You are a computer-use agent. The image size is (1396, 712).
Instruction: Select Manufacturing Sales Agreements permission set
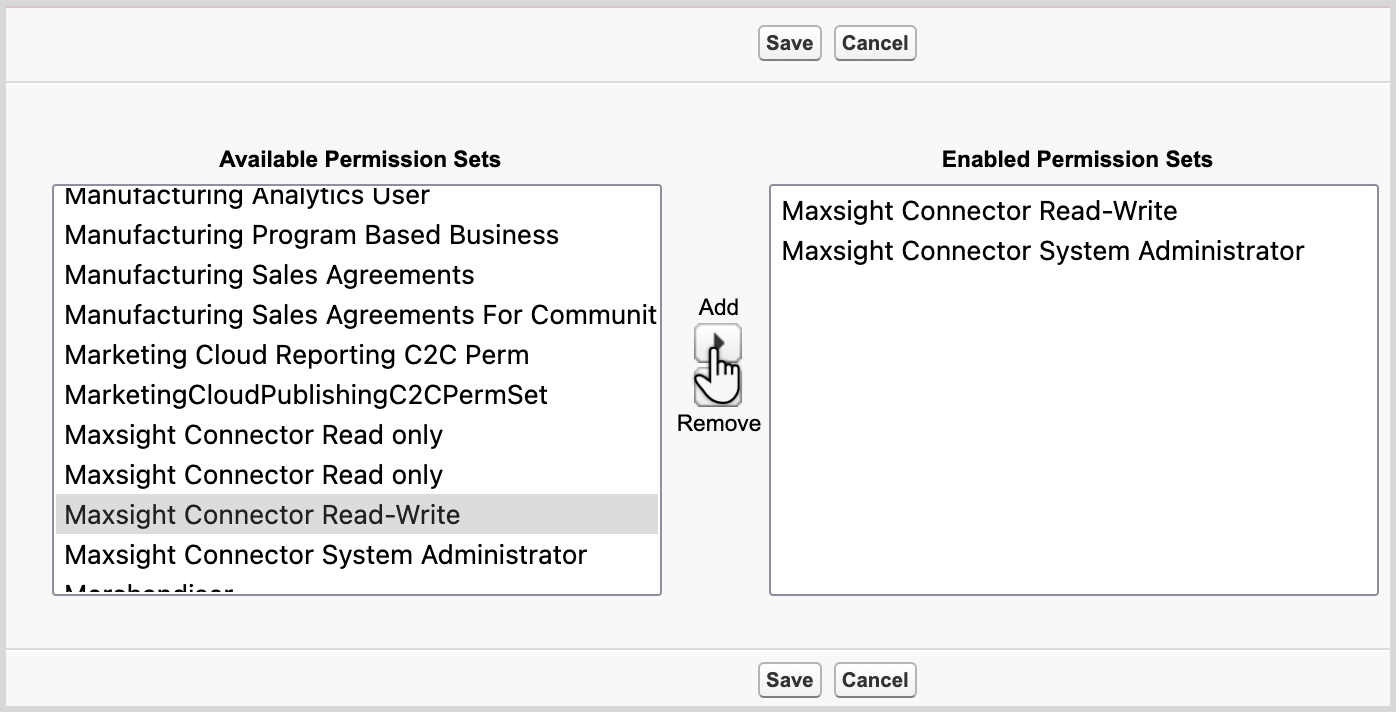click(x=268, y=275)
